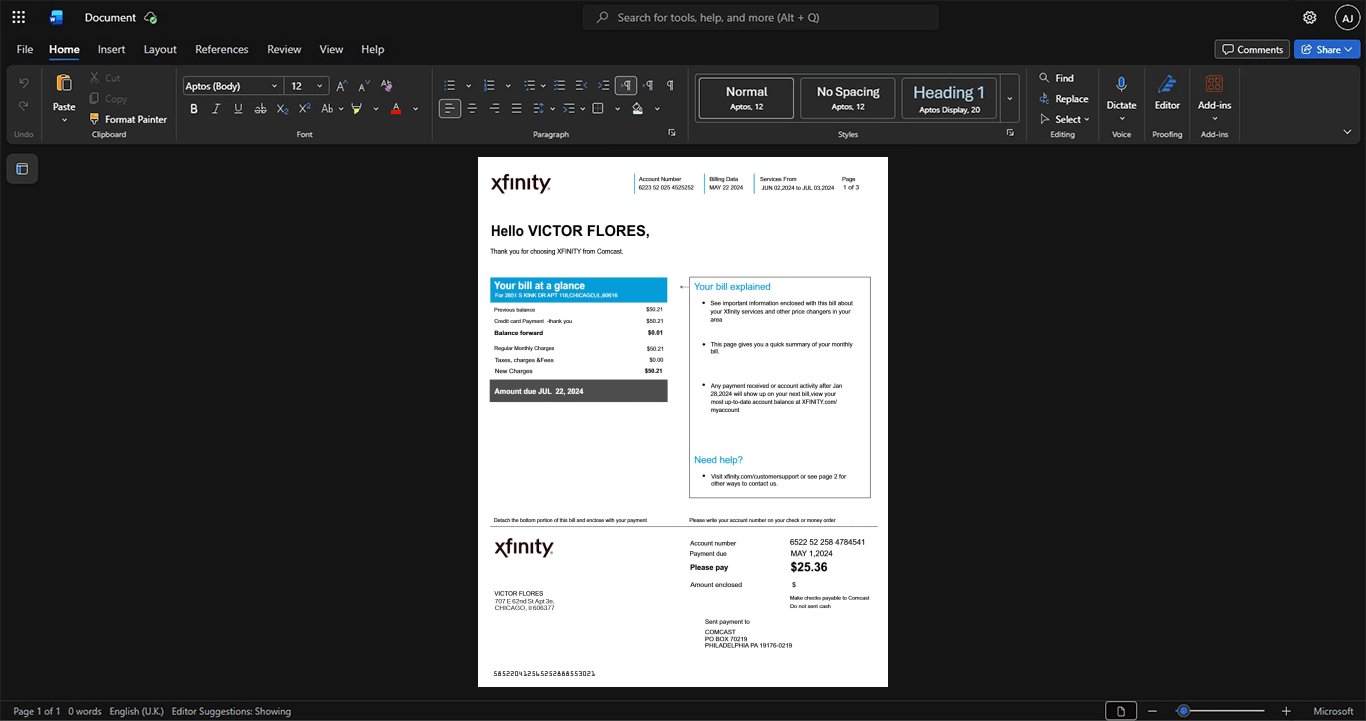Click Replace in Editing group
Viewport: 1366px width, 721px height.
click(x=1064, y=98)
